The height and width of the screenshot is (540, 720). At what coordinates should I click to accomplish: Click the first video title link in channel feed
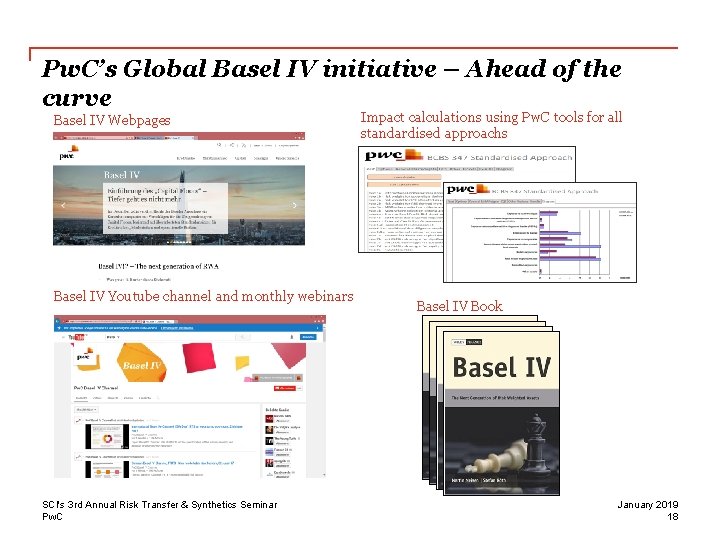[187, 428]
